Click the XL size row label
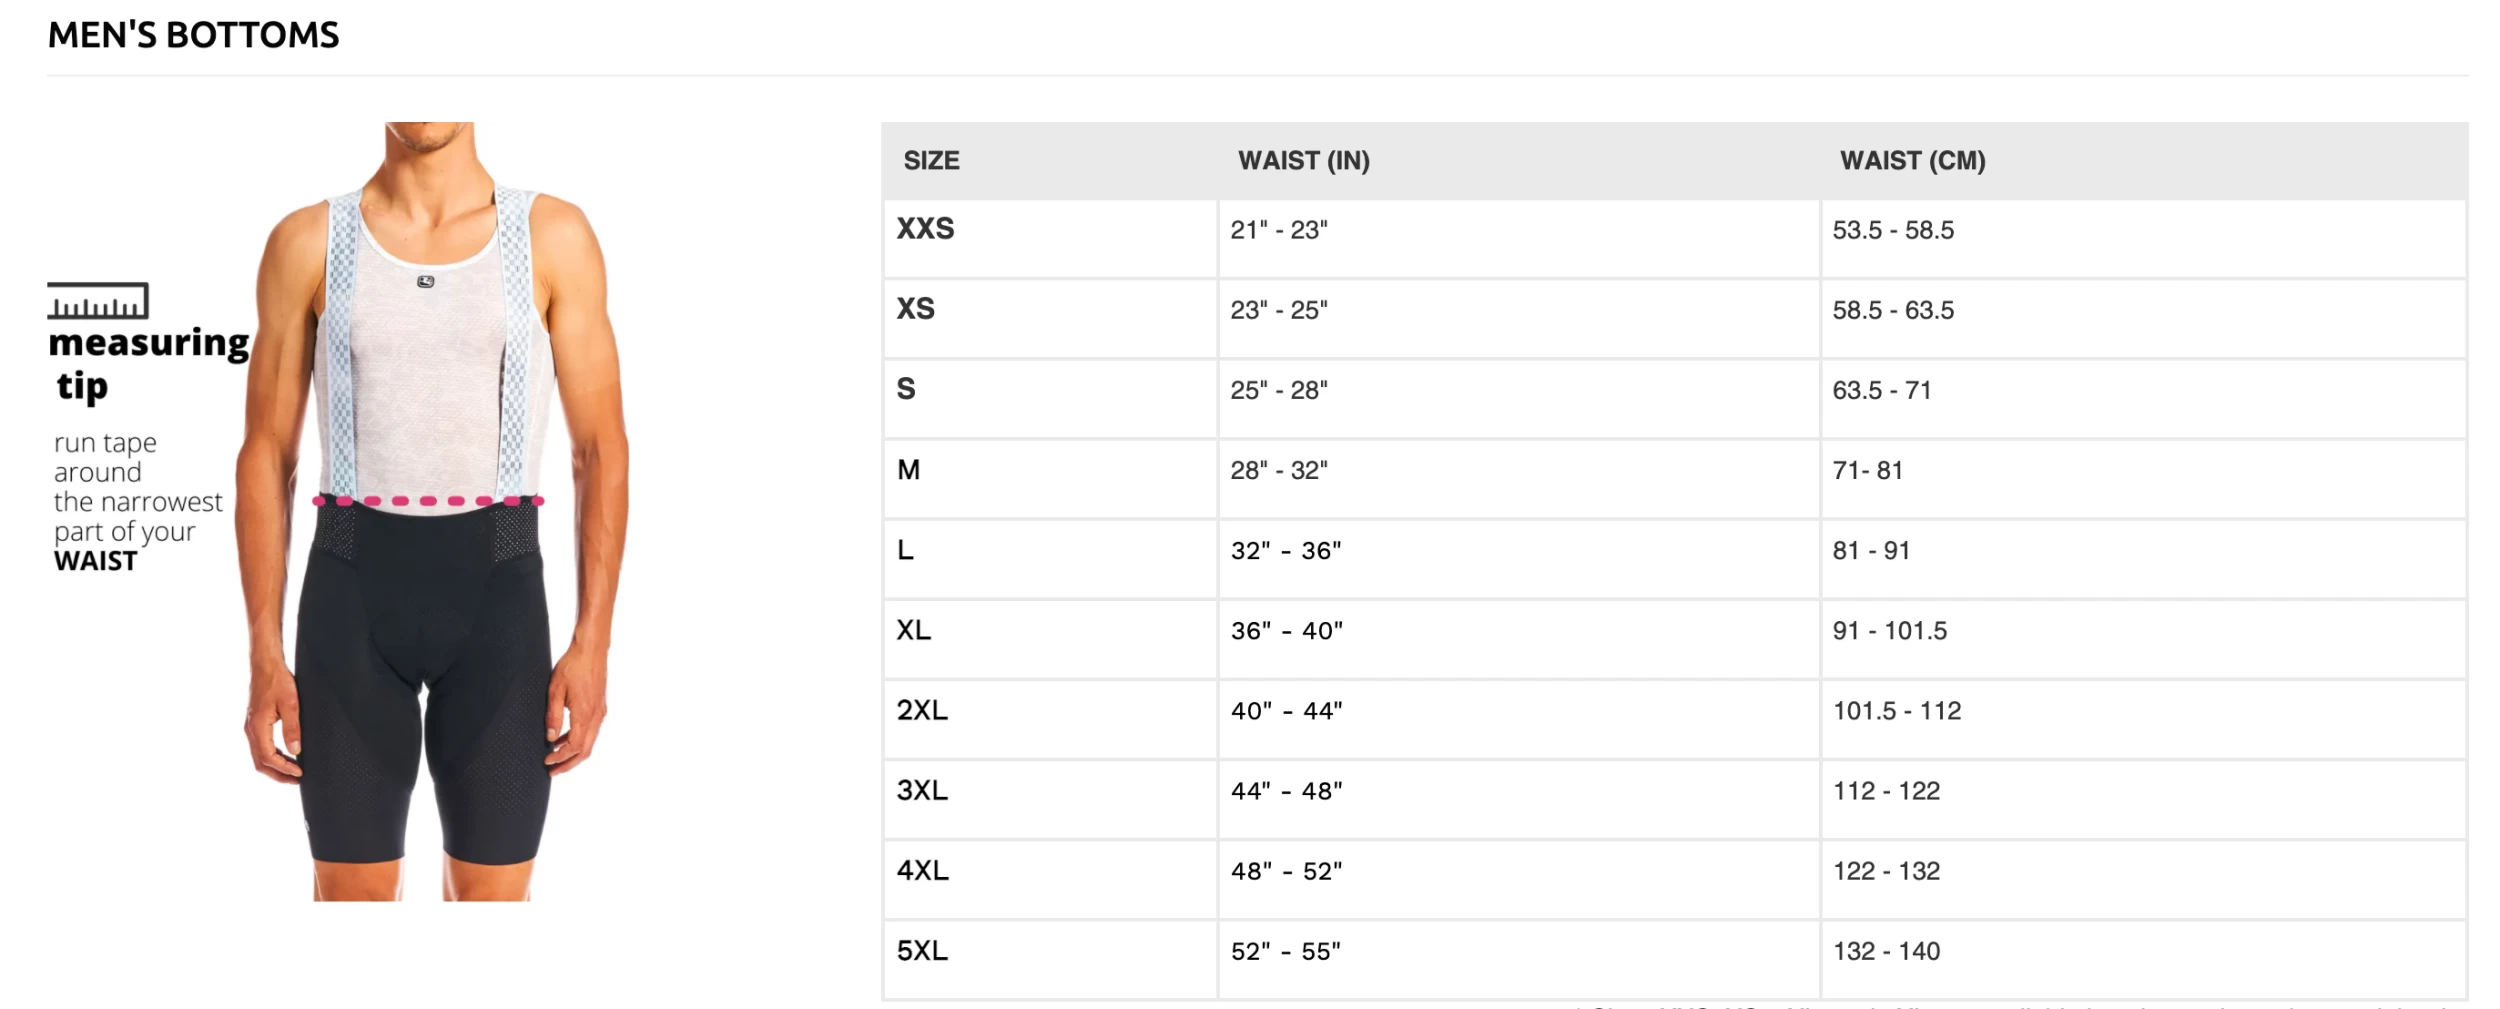Viewport: 2500px width, 1009px height. point(913,630)
